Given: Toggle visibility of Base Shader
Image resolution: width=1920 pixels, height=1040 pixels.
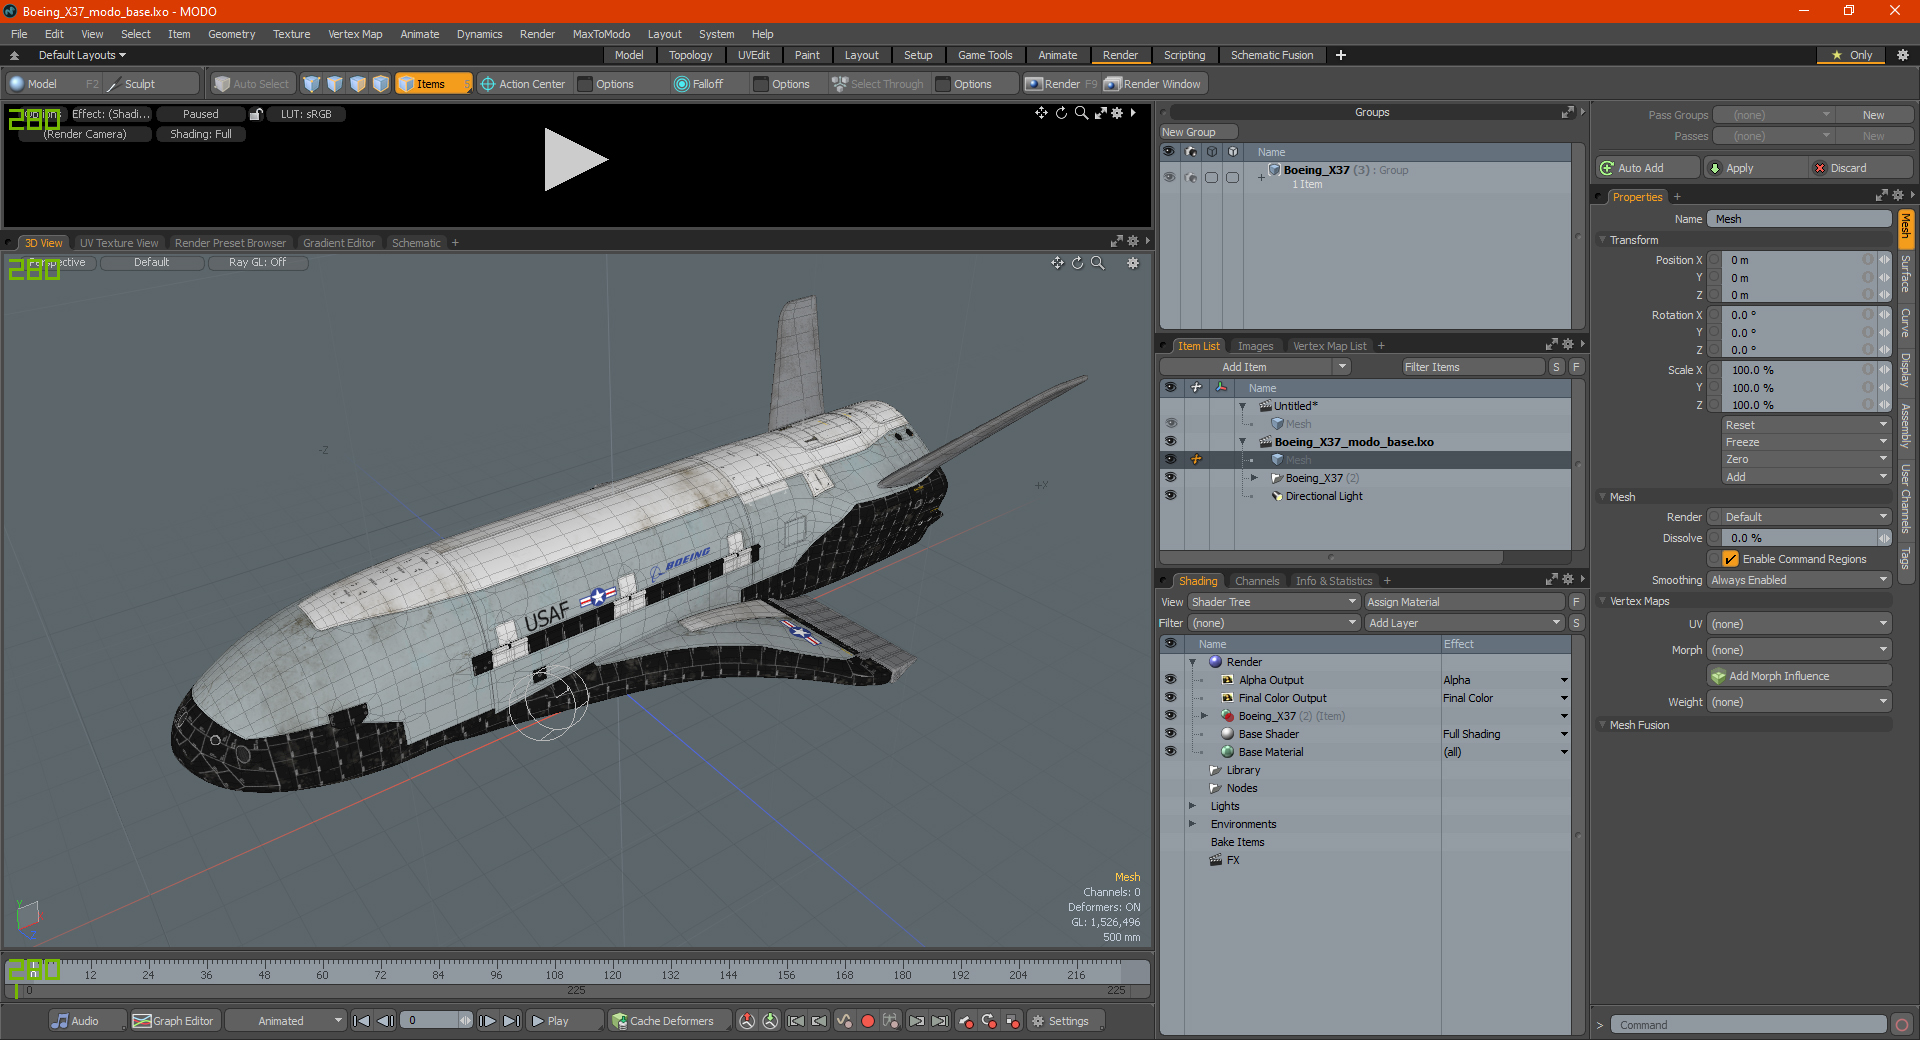Looking at the screenshot, I should [x=1170, y=734].
